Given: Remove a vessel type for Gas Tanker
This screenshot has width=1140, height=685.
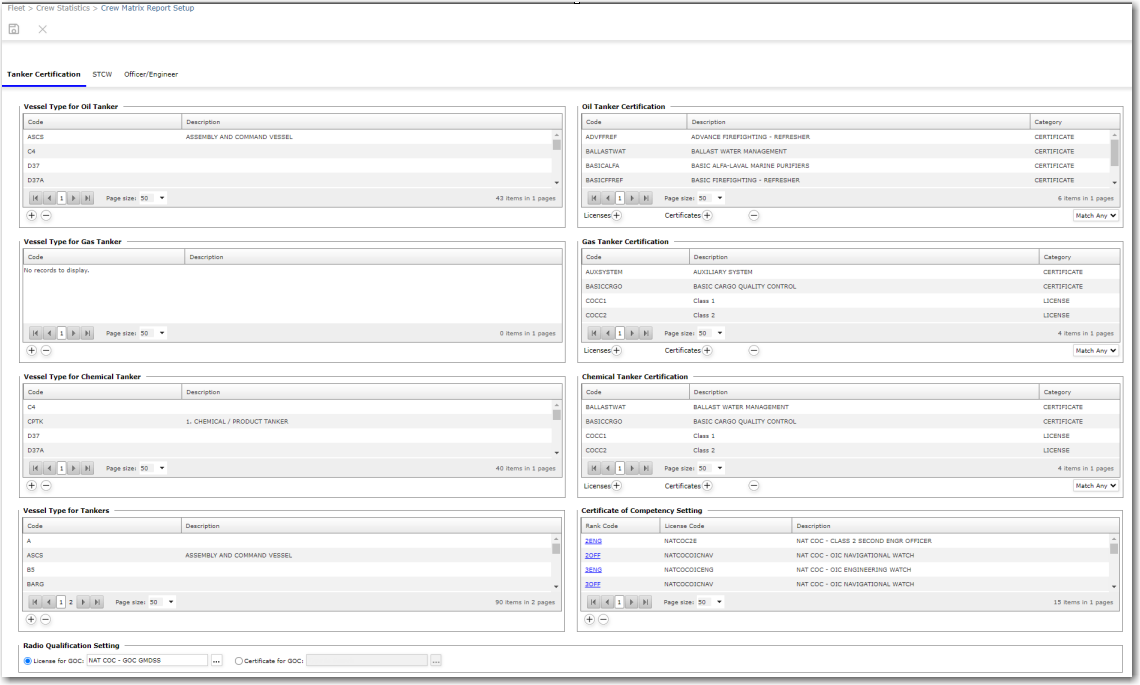Looking at the screenshot, I should pyautogui.click(x=46, y=350).
